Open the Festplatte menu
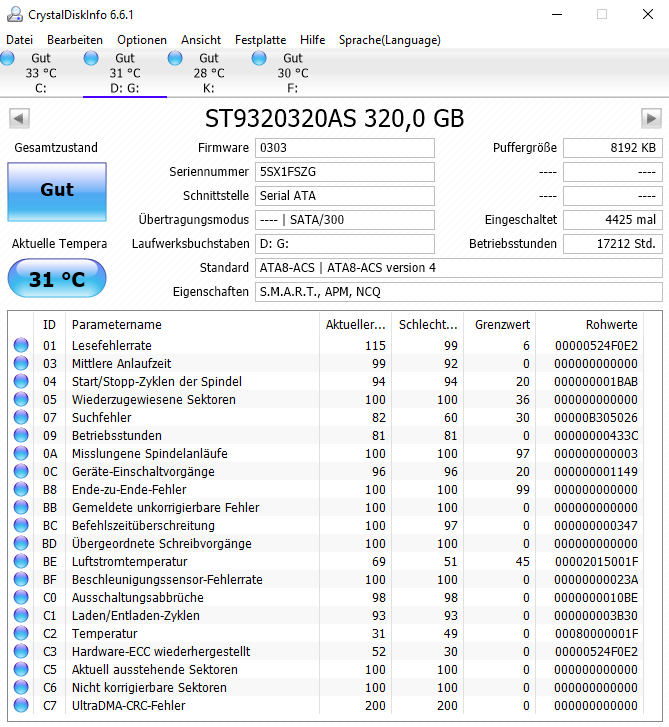 pos(261,40)
